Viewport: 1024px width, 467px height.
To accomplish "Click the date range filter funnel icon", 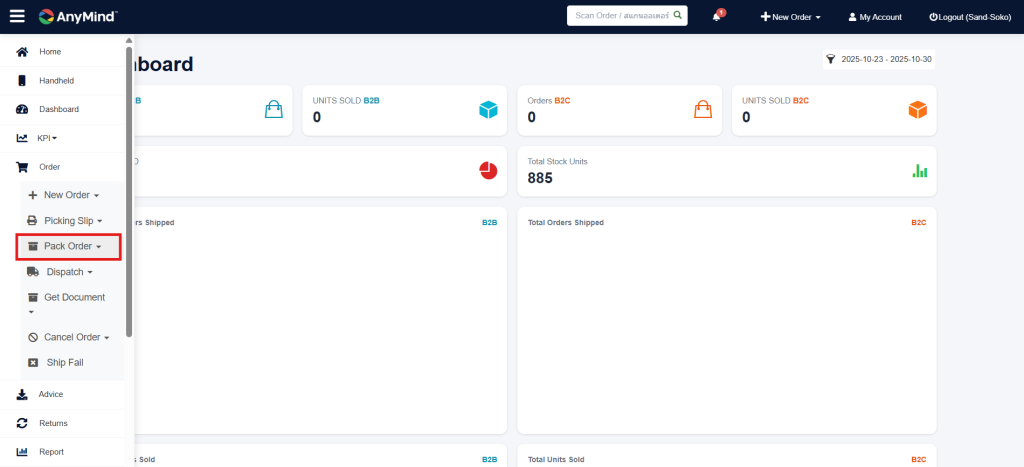I will point(830,60).
